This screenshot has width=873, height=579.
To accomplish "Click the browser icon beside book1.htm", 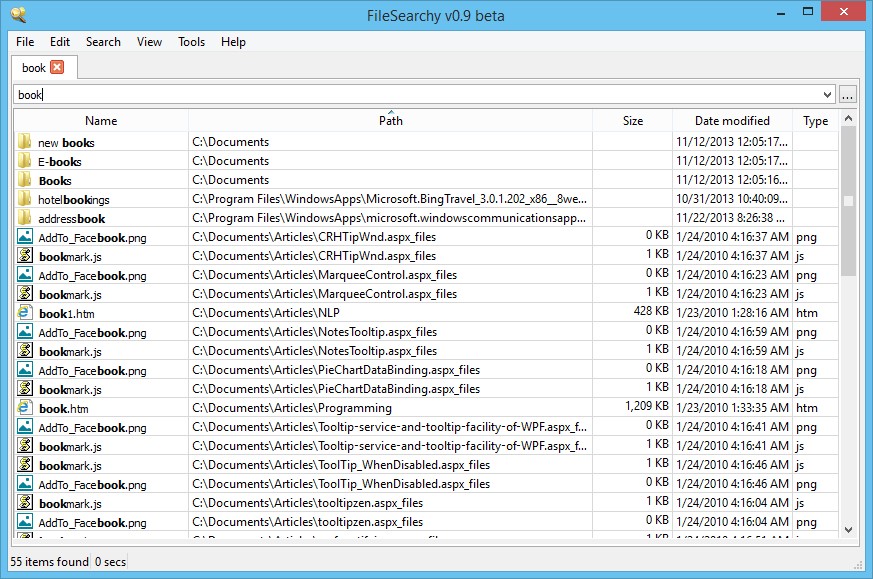I will point(24,313).
